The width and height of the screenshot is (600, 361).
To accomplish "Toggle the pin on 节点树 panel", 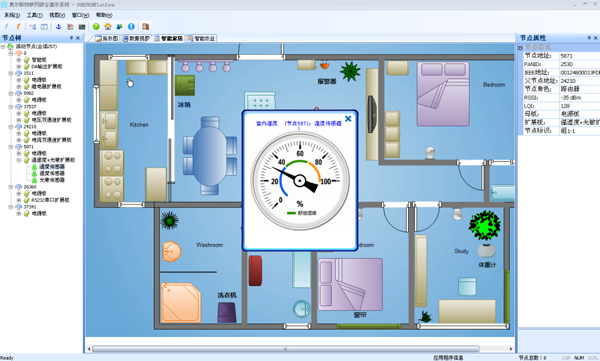I will pos(71,38).
